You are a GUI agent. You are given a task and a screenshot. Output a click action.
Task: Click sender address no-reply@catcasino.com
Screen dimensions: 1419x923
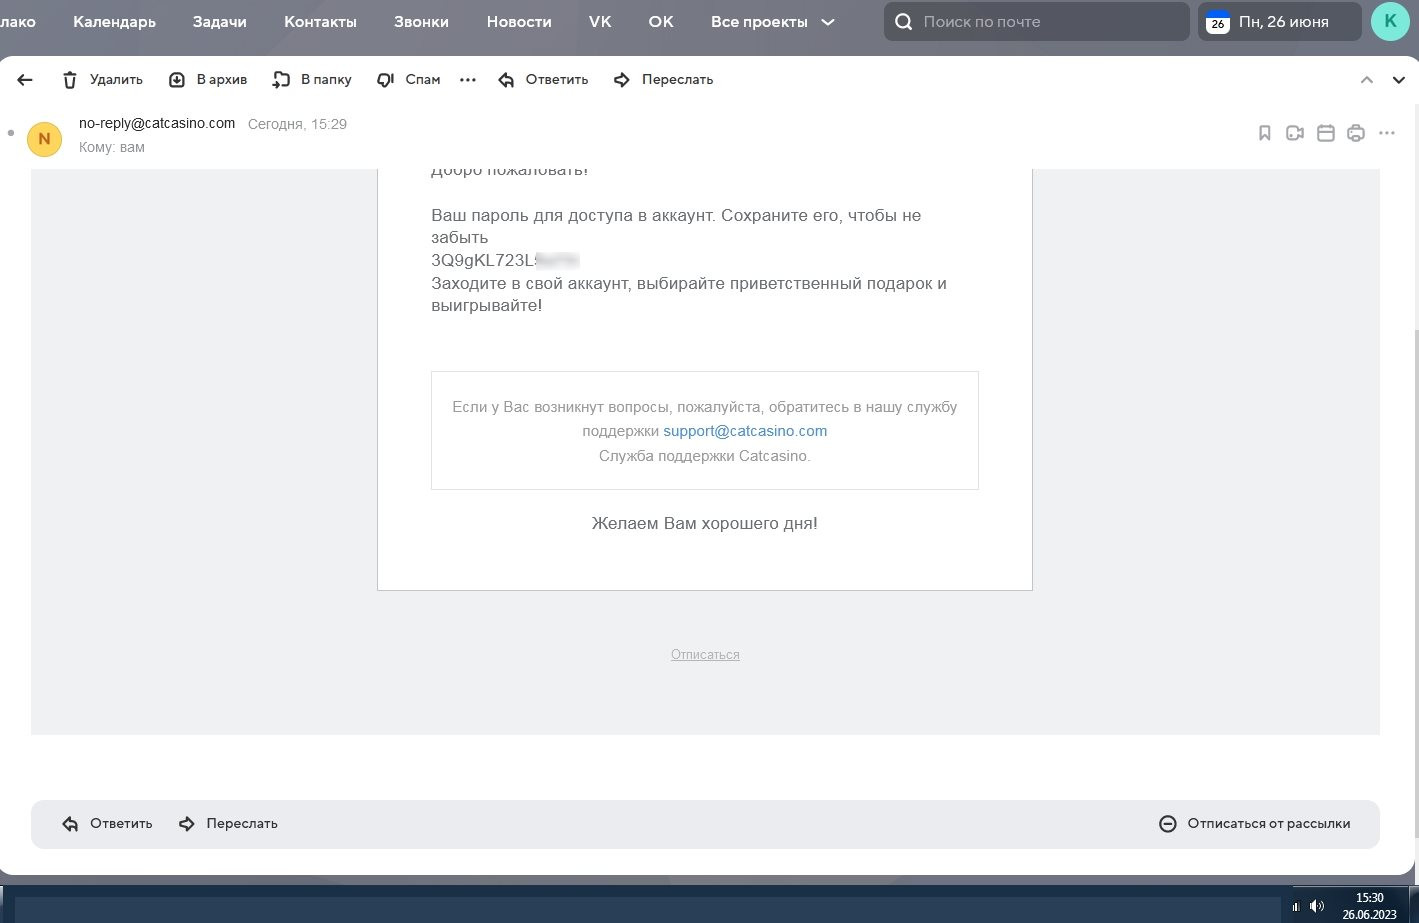[157, 124]
